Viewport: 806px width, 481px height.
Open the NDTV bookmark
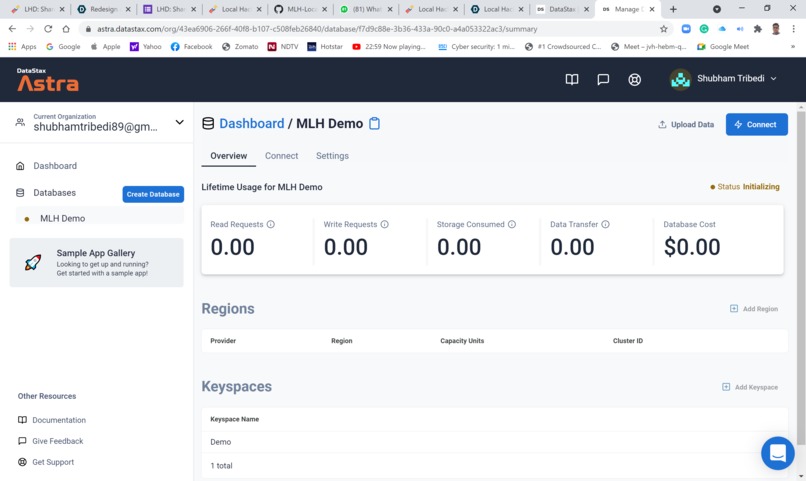point(283,46)
